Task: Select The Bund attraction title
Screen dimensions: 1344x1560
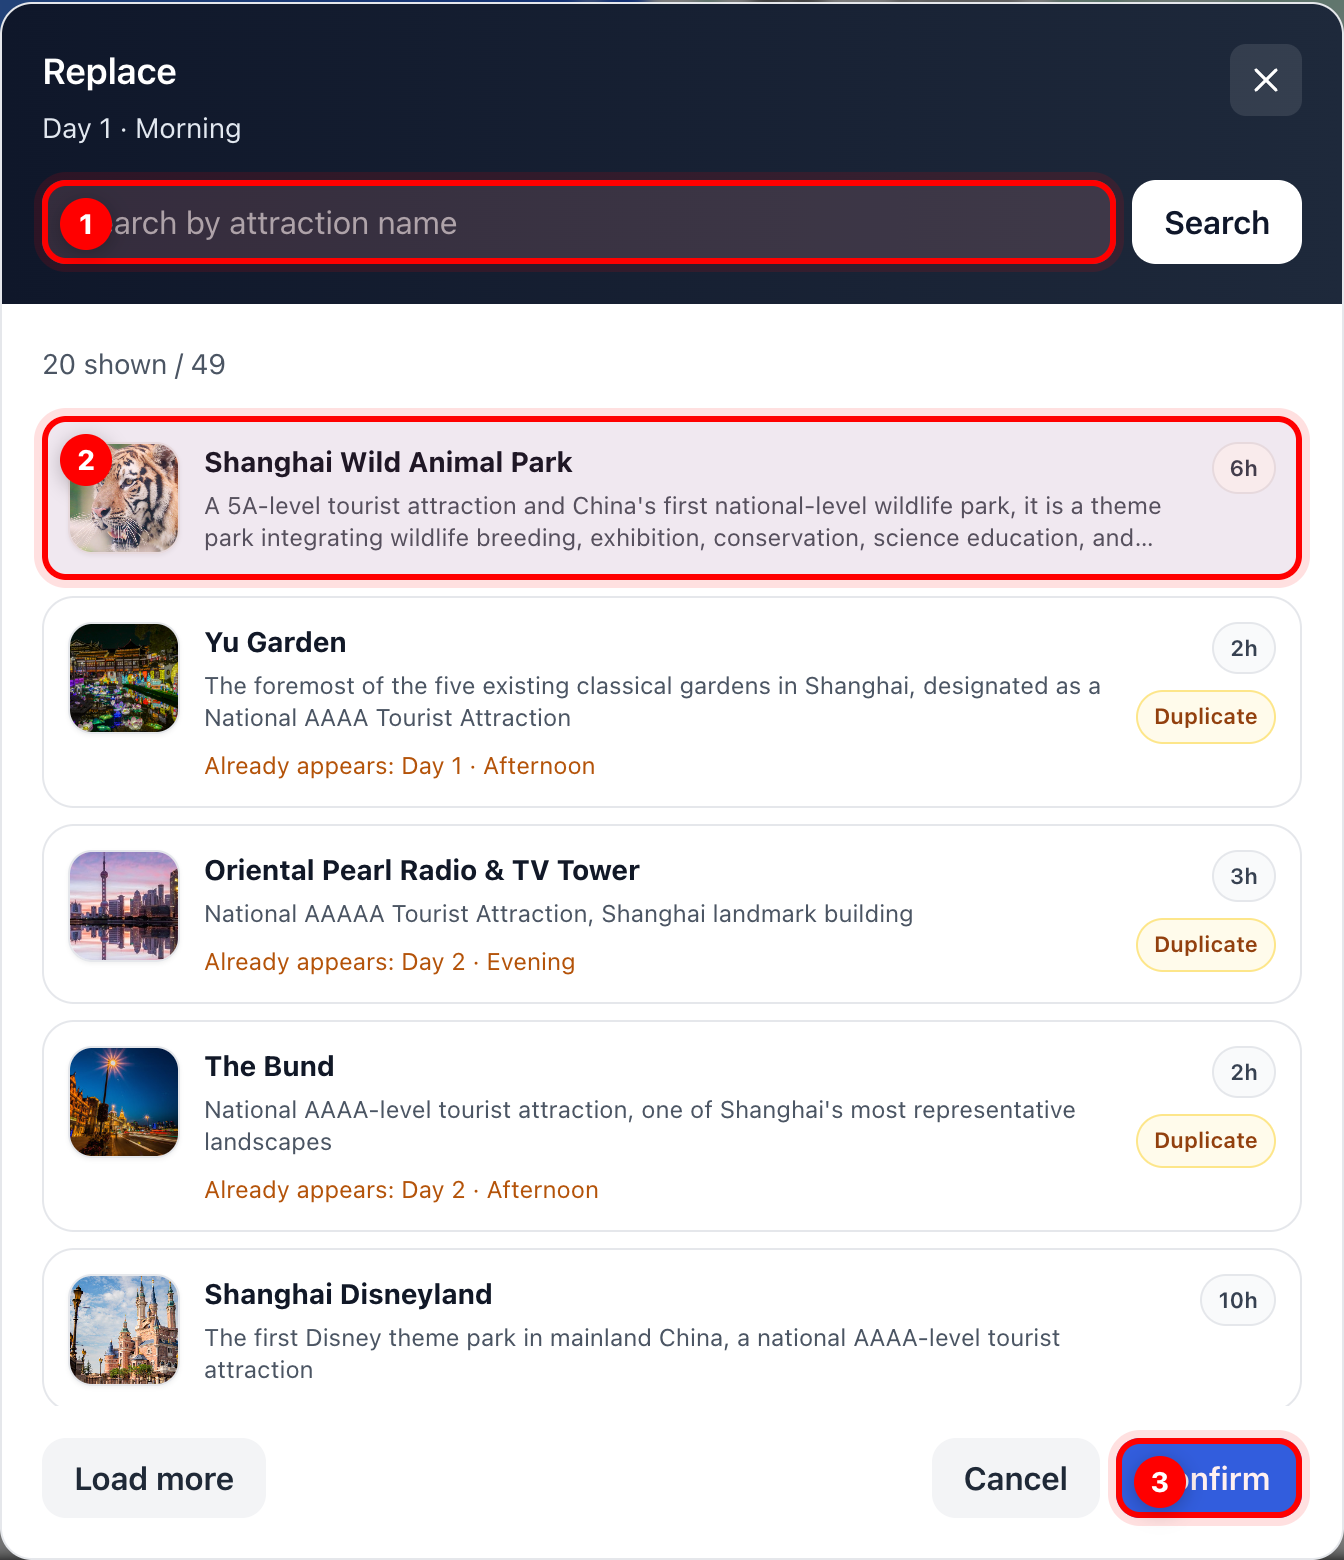Action: 269,1066
